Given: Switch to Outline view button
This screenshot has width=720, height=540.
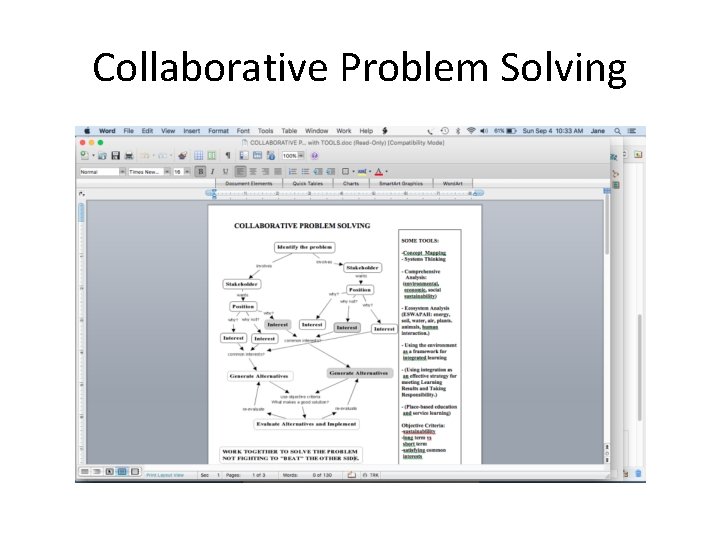Looking at the screenshot, I should (x=97, y=472).
